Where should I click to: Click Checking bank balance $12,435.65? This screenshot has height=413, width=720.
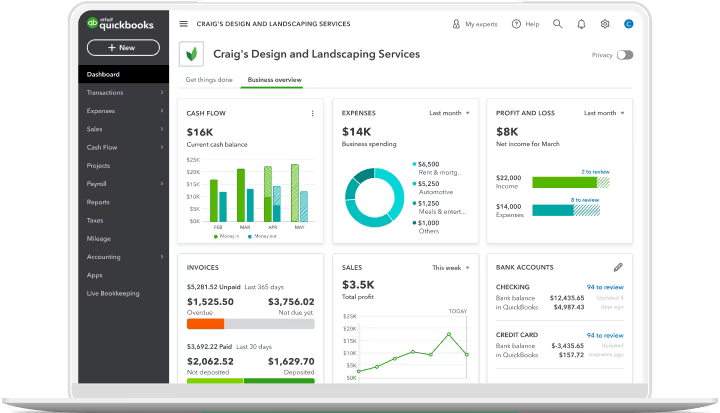(x=567, y=298)
